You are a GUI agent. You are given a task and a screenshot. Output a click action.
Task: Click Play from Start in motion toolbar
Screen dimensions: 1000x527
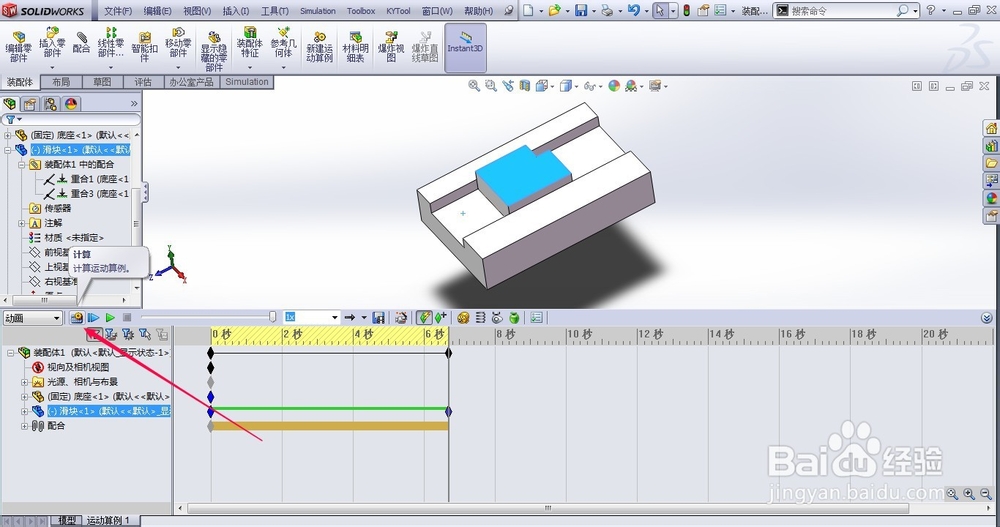tap(94, 317)
